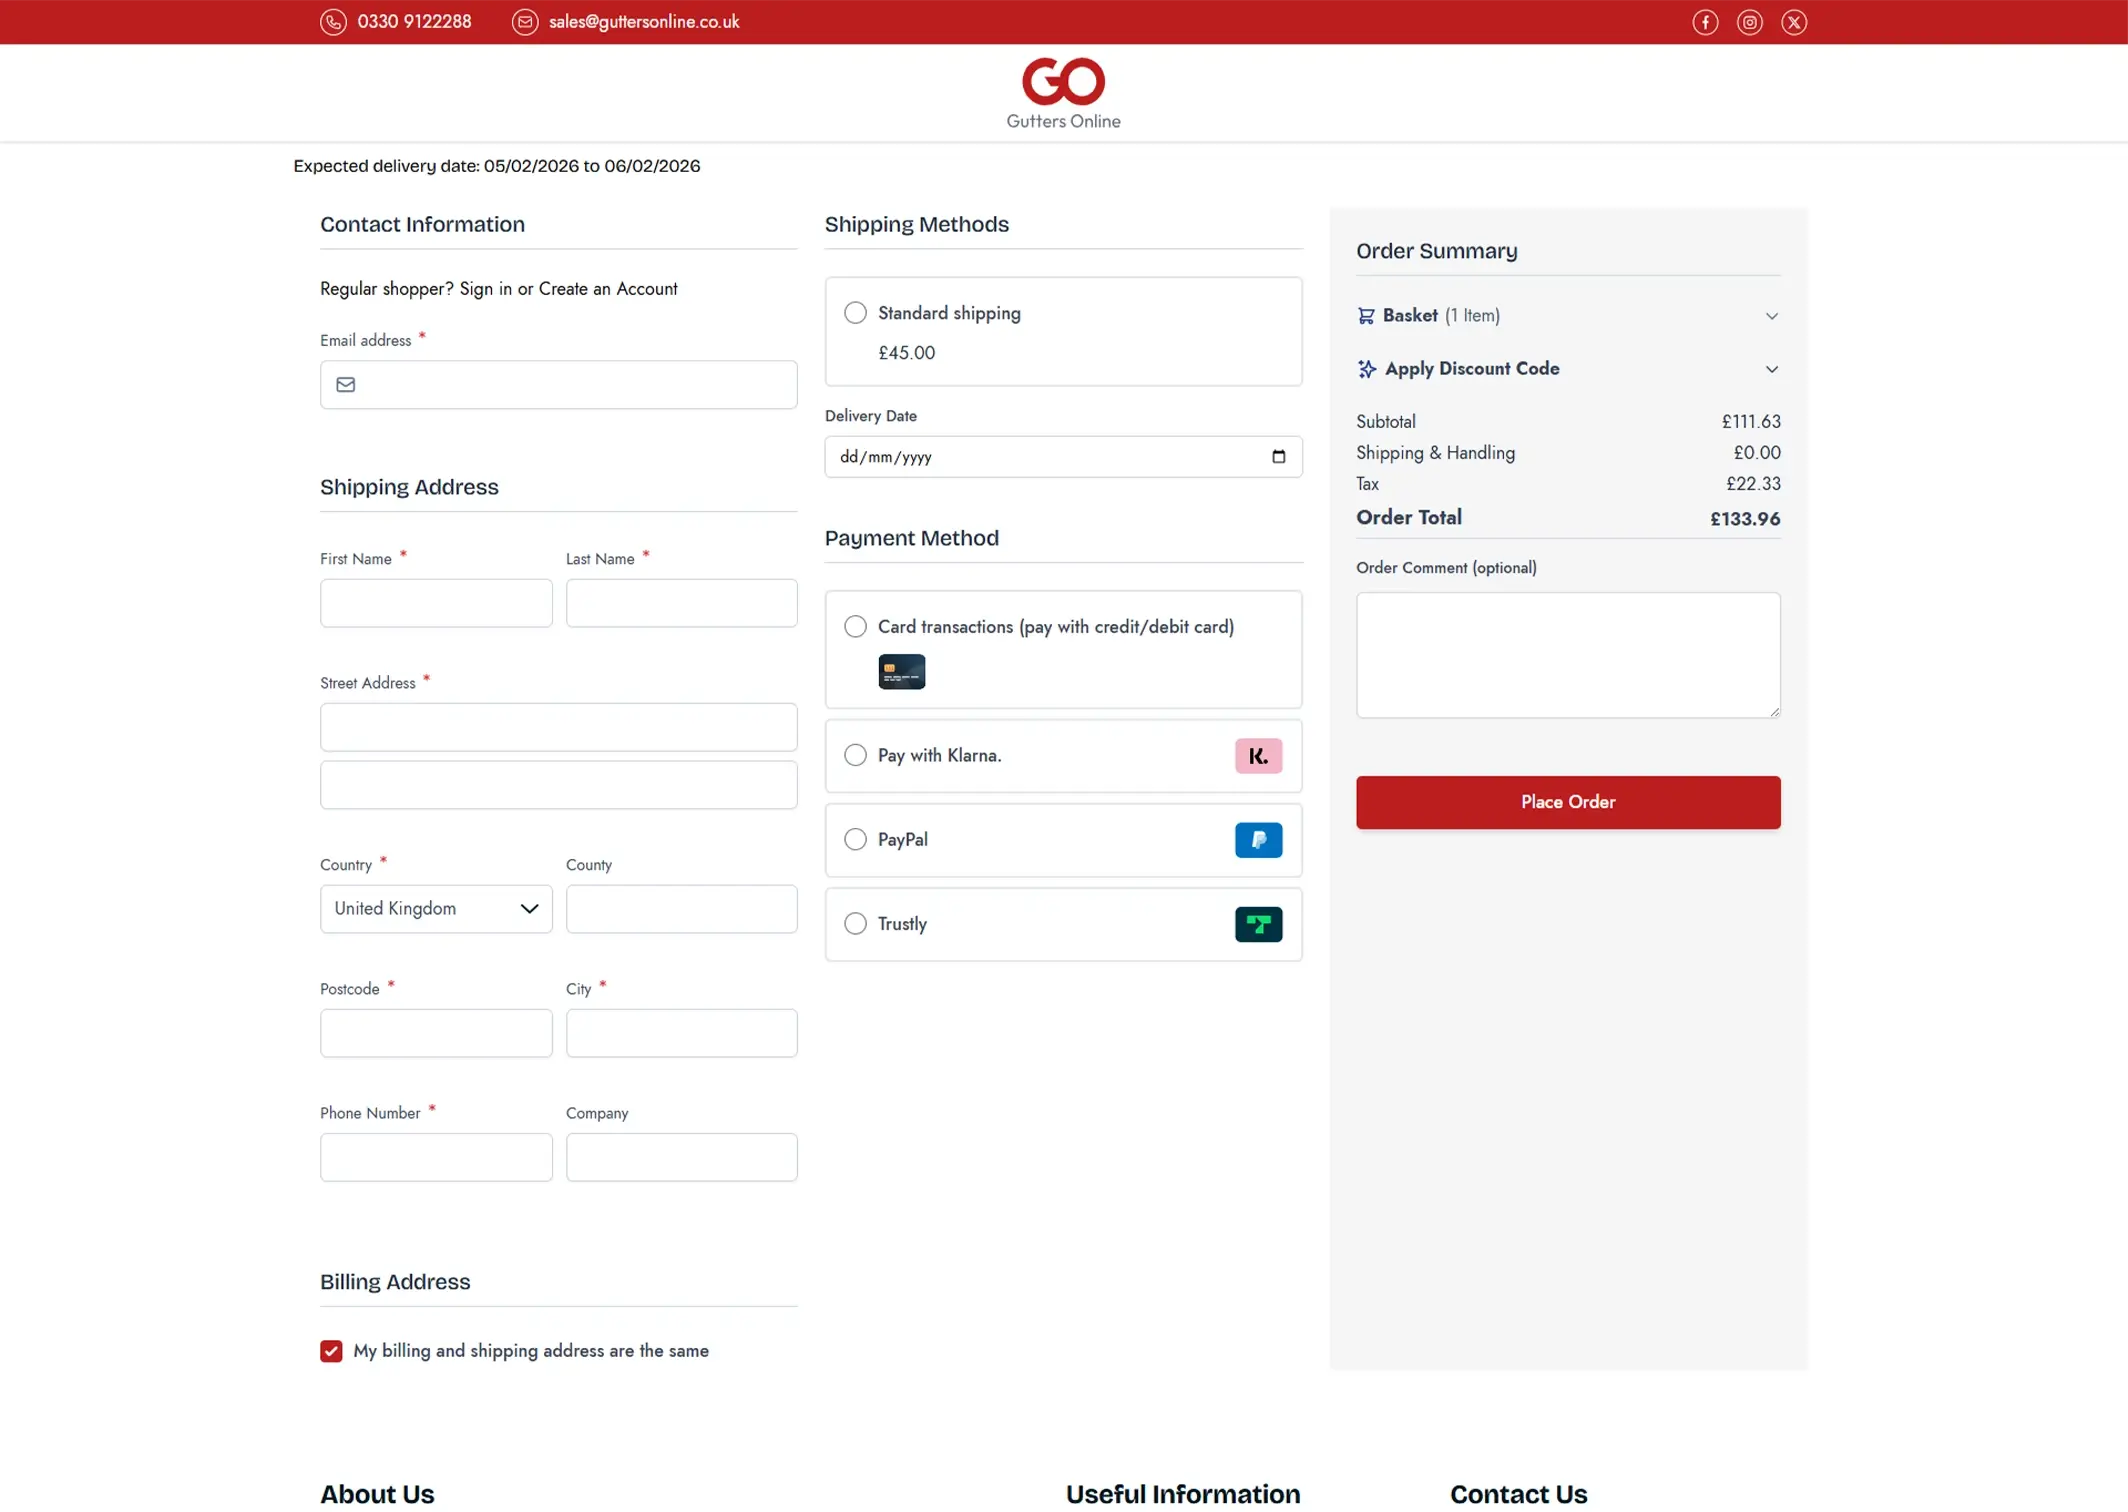Open the Facebook page icon
This screenshot has width=2128, height=1512.
[x=1705, y=21]
